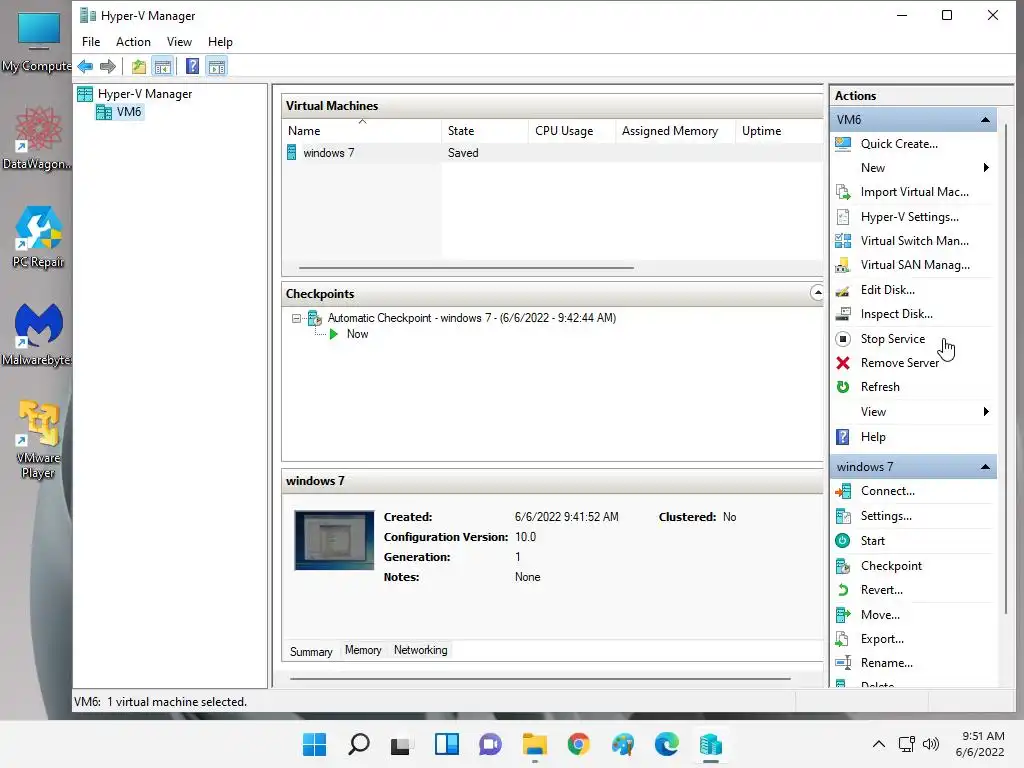The image size is (1024, 768).
Task: Open Microsoft Edge from taskbar
Action: pos(667,744)
